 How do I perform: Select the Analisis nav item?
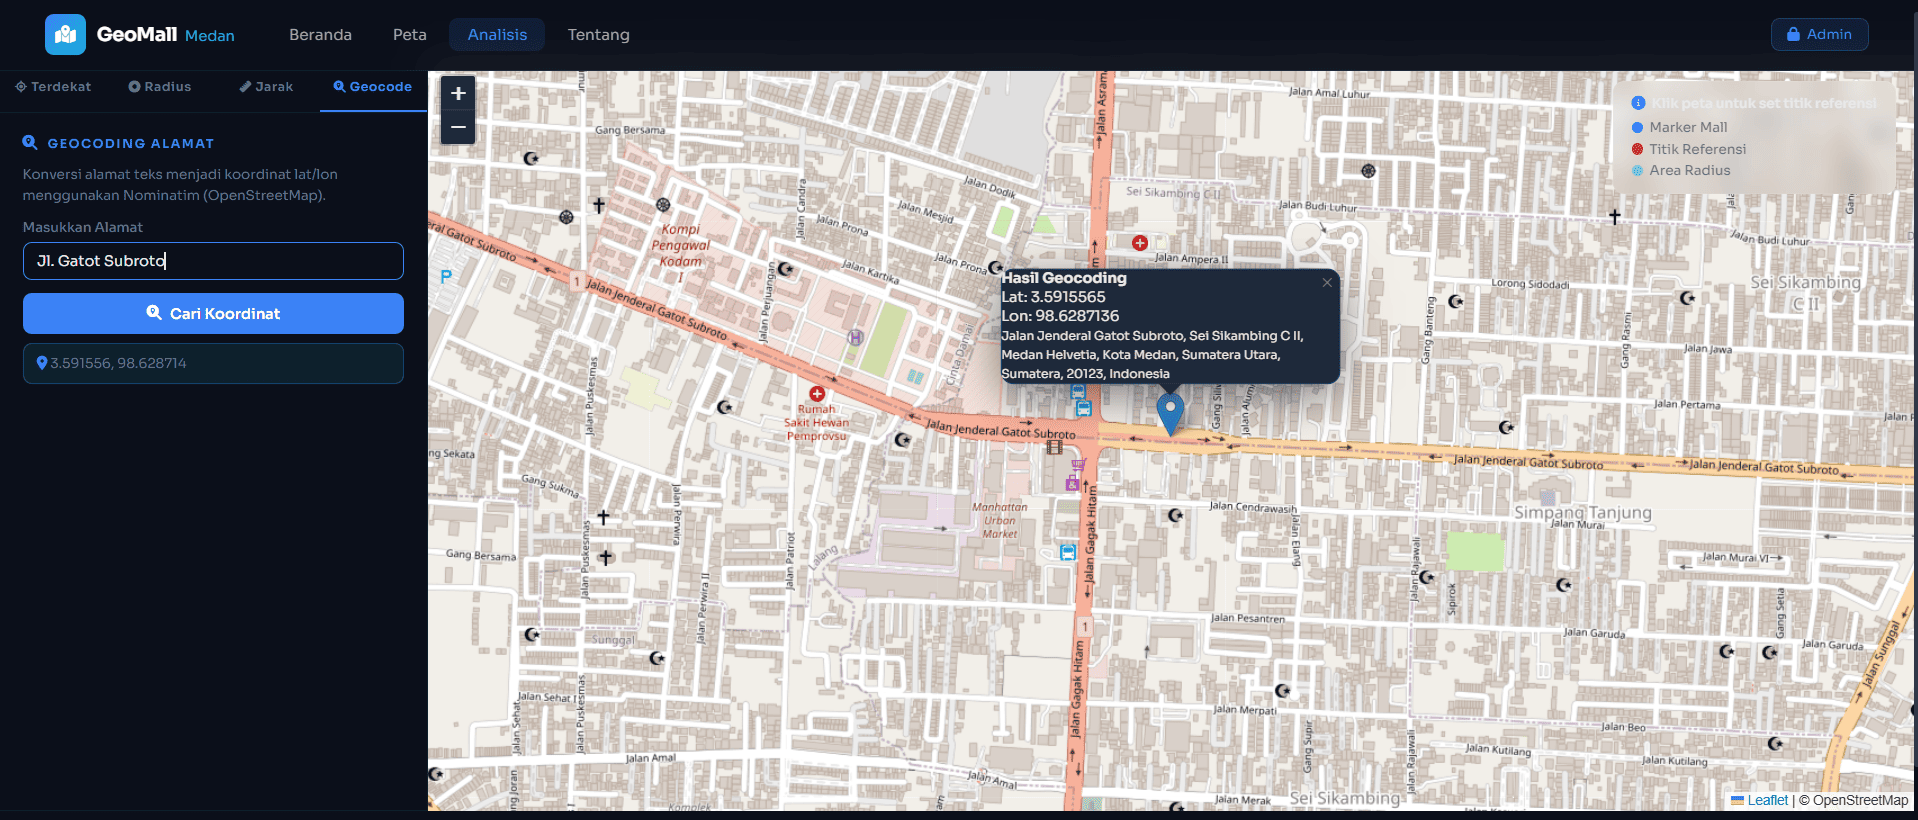pyautogui.click(x=497, y=35)
